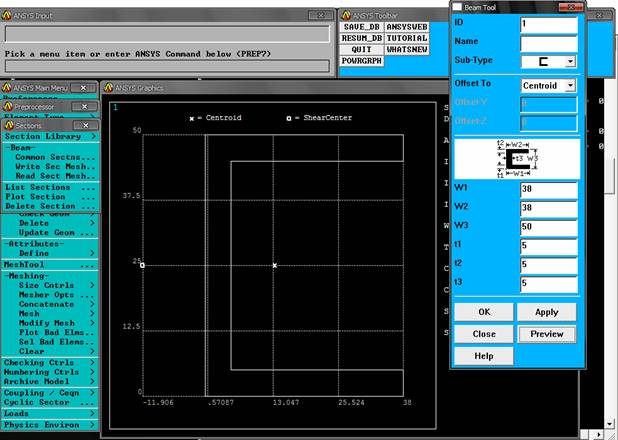Click the Name input field in Beam Tool
This screenshot has height=440, width=618.
549,43
